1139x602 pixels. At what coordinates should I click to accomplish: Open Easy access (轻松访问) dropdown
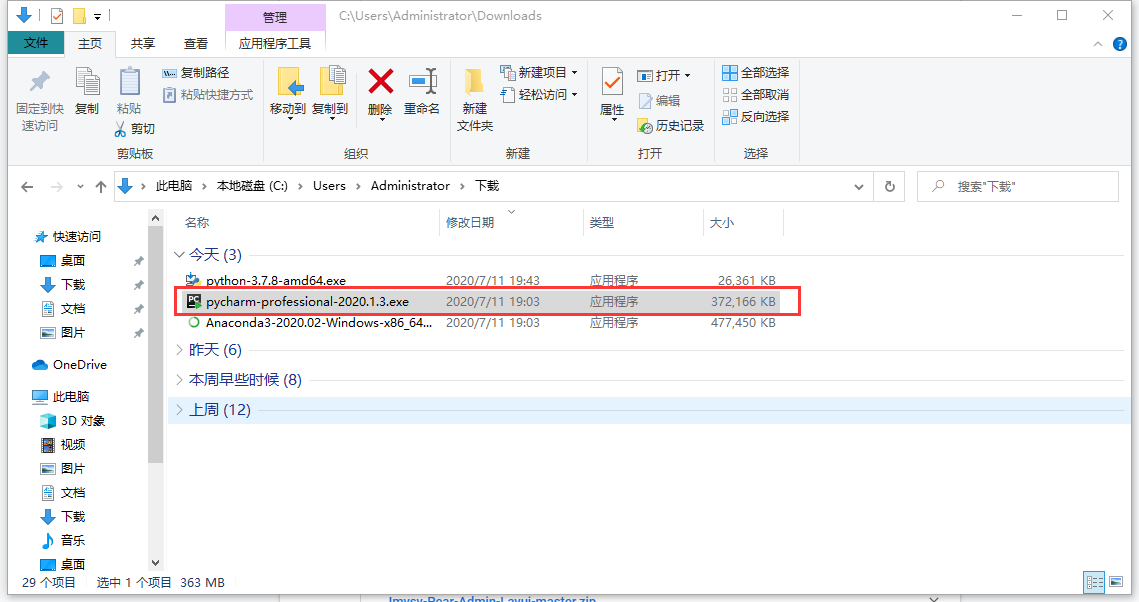click(x=539, y=94)
